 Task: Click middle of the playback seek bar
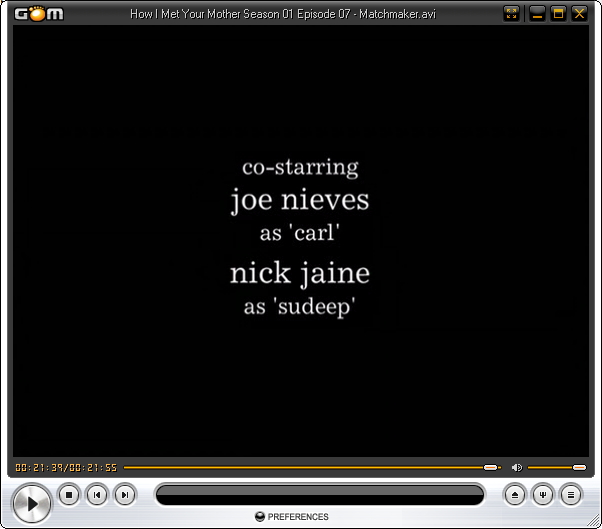(313, 468)
